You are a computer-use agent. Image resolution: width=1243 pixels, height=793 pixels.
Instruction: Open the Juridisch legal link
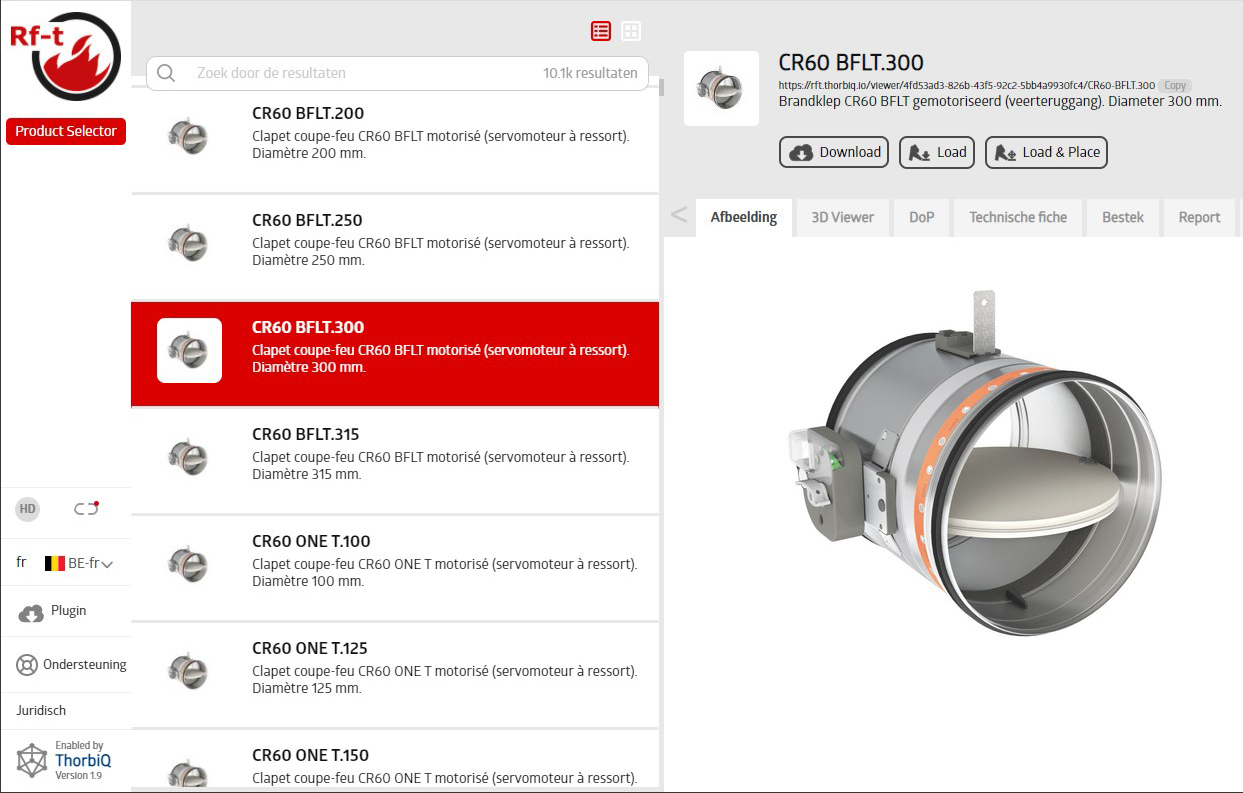click(x=41, y=711)
